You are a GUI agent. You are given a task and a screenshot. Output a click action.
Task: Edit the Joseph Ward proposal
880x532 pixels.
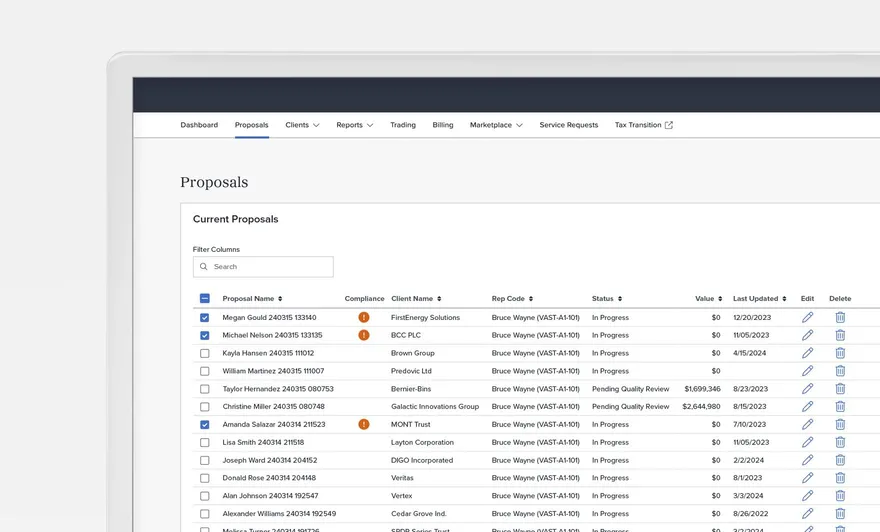807,460
